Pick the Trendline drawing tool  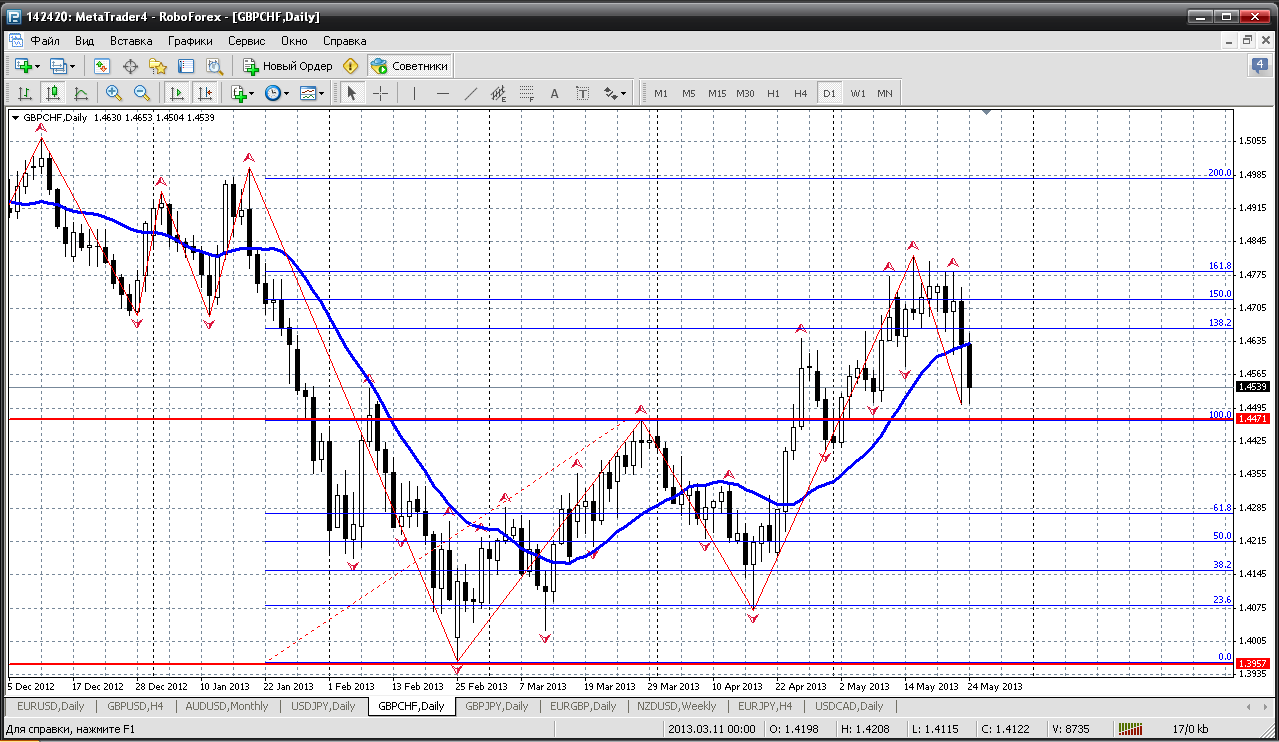coord(471,93)
